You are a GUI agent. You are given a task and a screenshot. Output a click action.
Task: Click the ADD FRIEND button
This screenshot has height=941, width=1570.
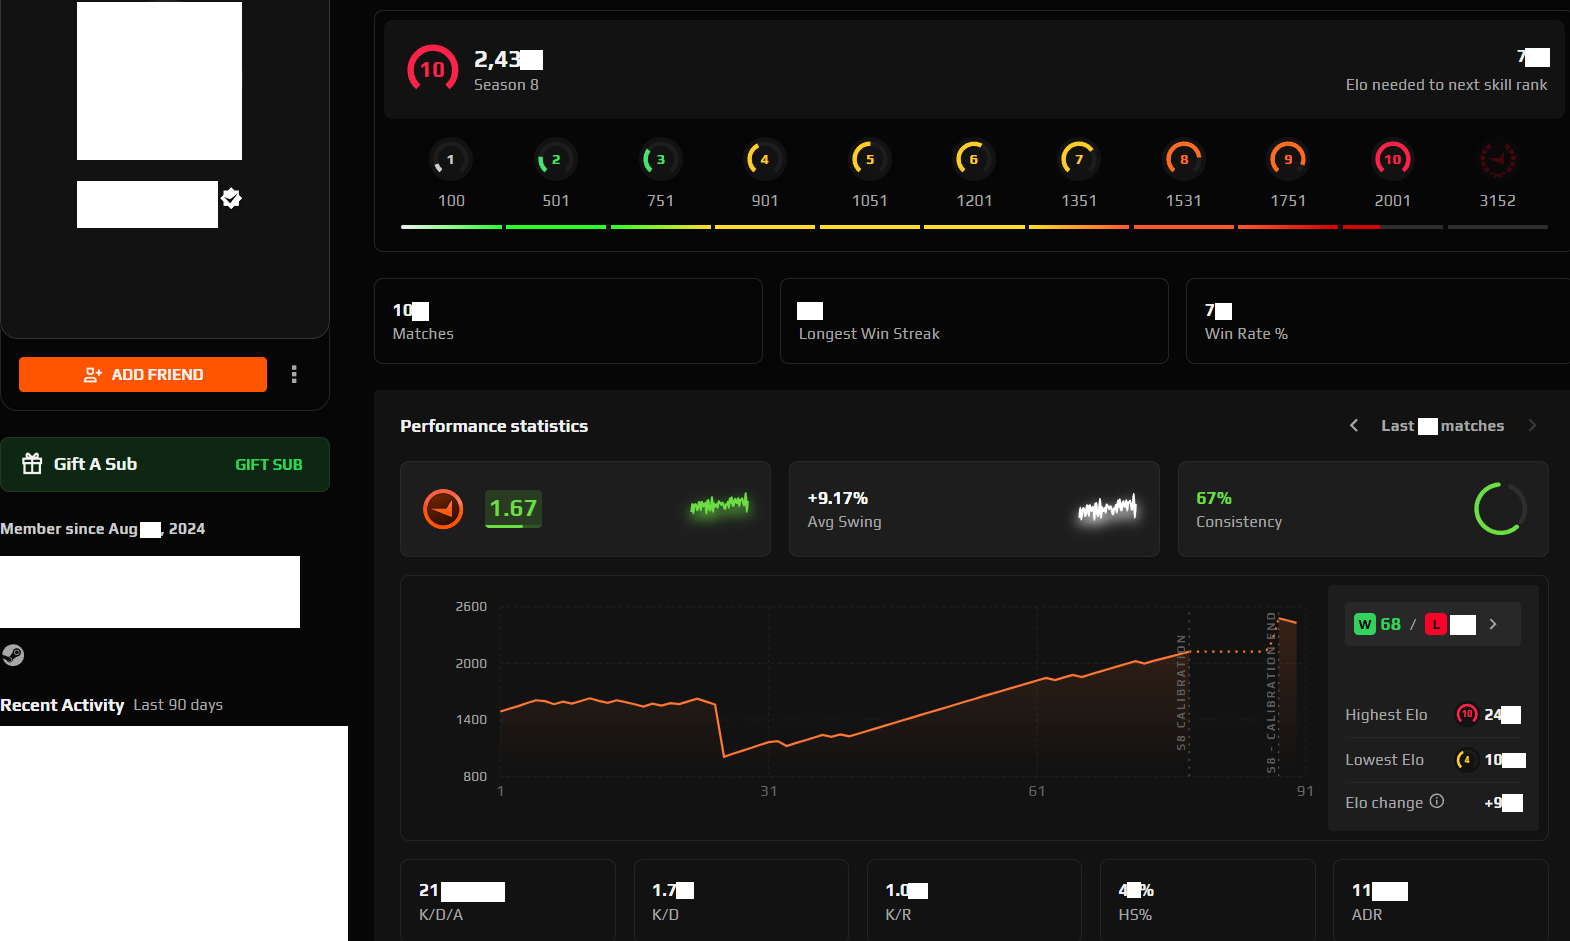click(143, 374)
